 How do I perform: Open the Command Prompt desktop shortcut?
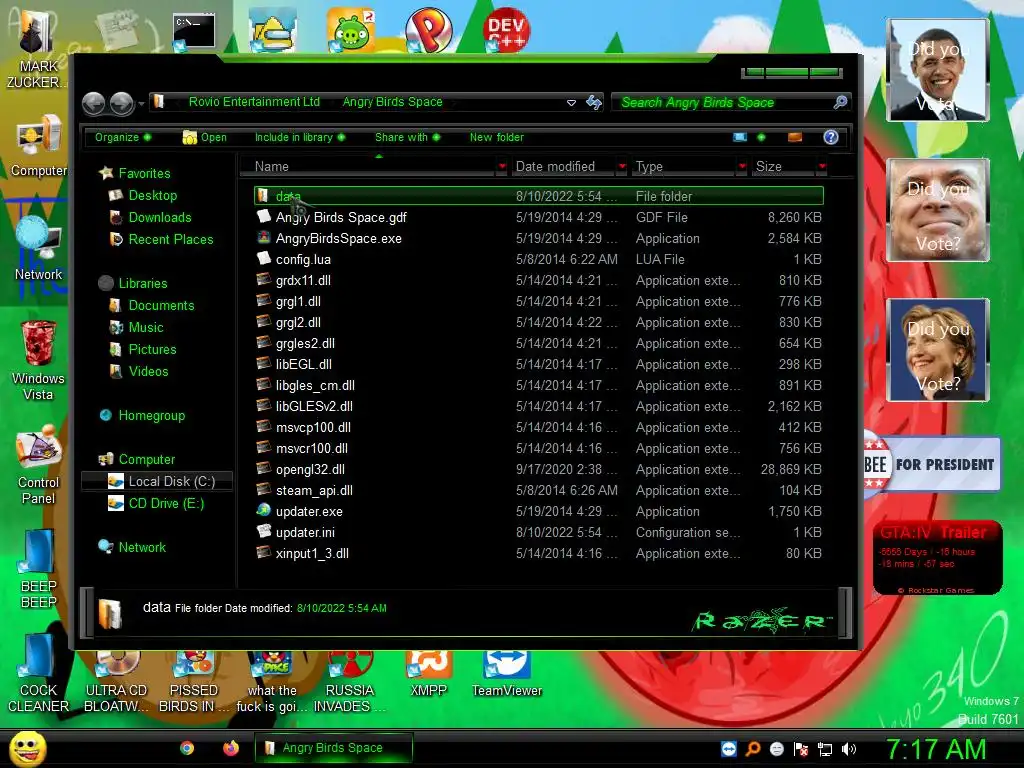pyautogui.click(x=194, y=31)
